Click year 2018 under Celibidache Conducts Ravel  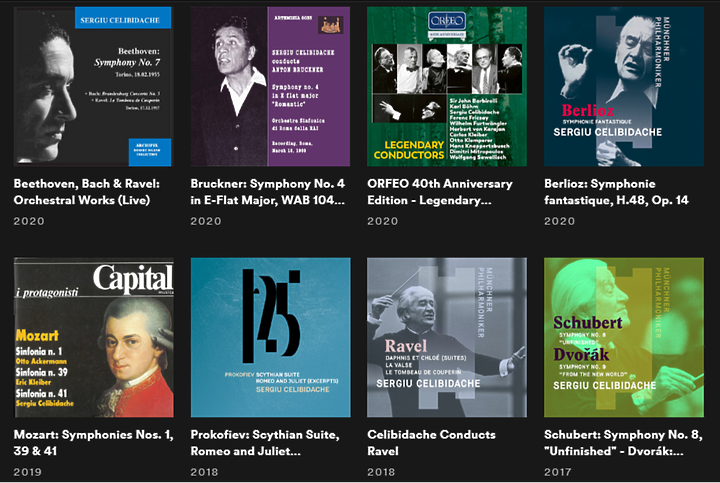point(381,472)
